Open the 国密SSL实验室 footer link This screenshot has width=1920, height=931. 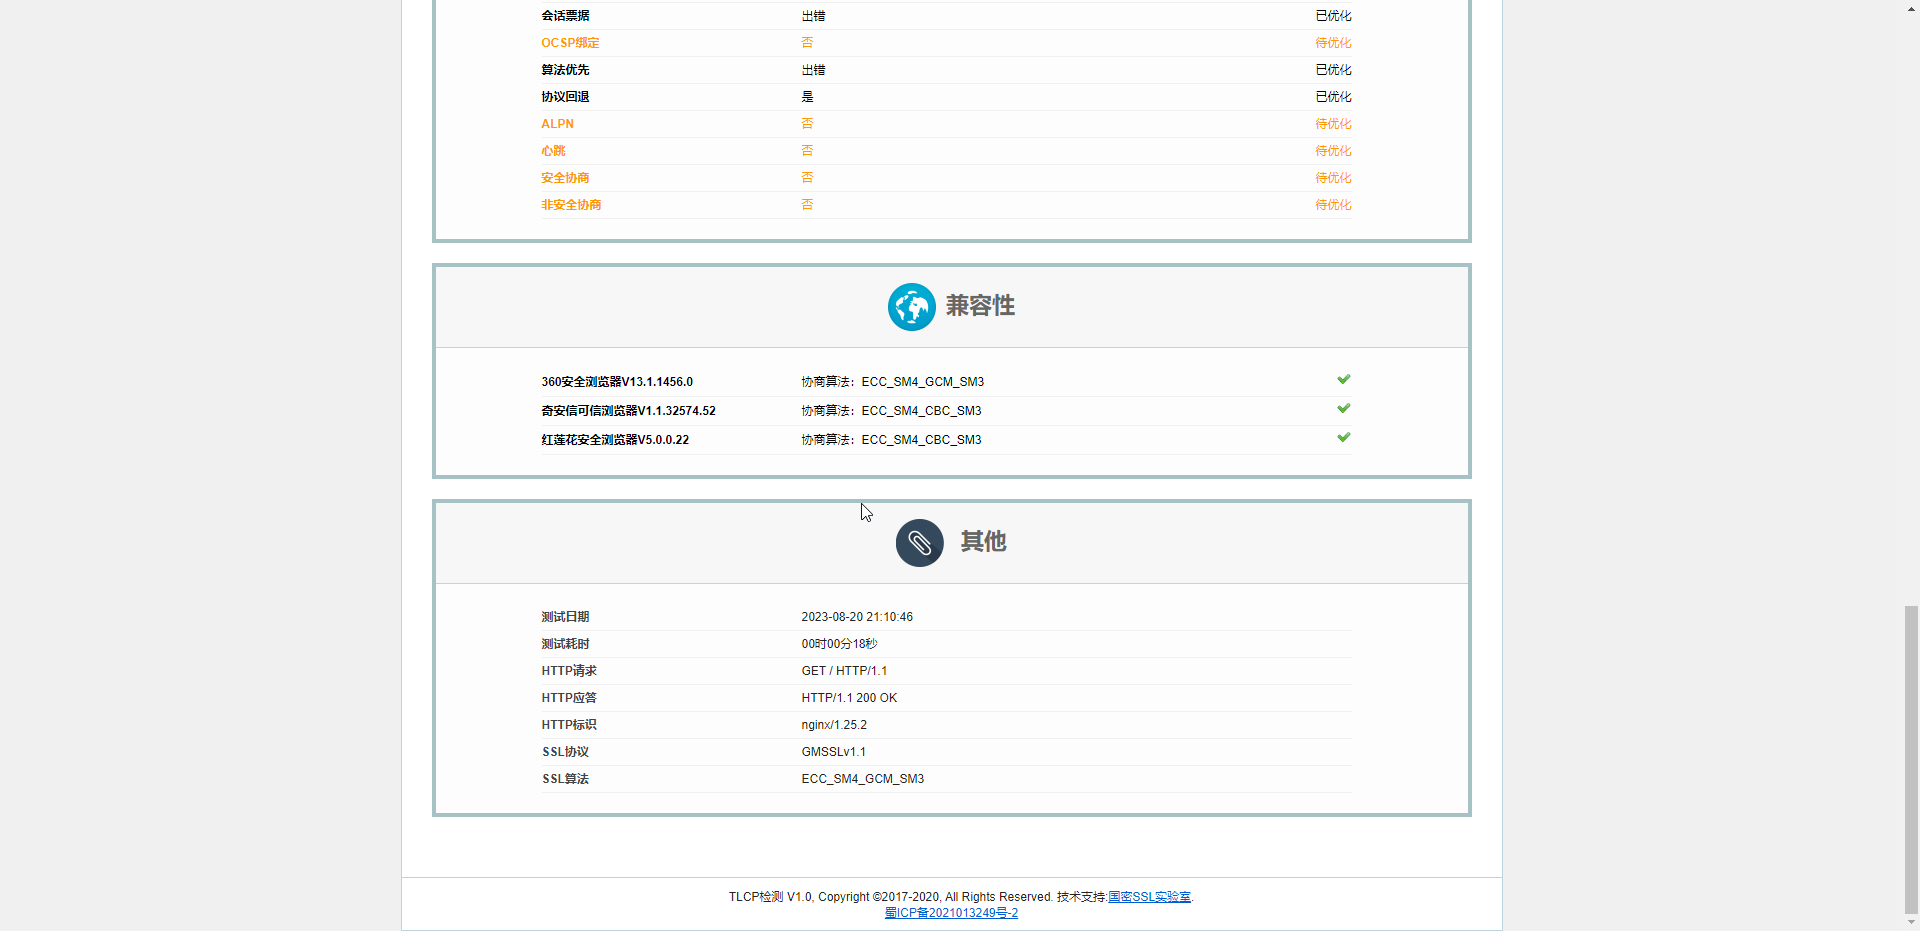click(1149, 897)
